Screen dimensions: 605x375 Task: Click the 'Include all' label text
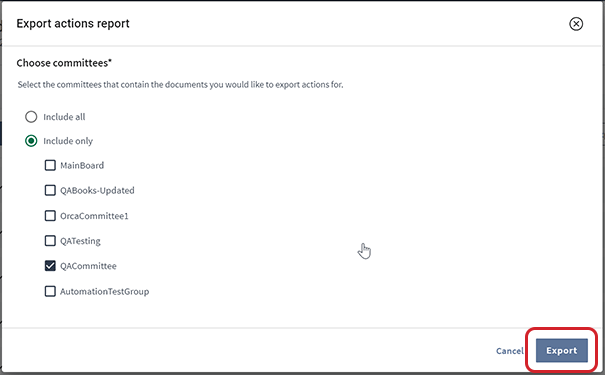[64, 117]
